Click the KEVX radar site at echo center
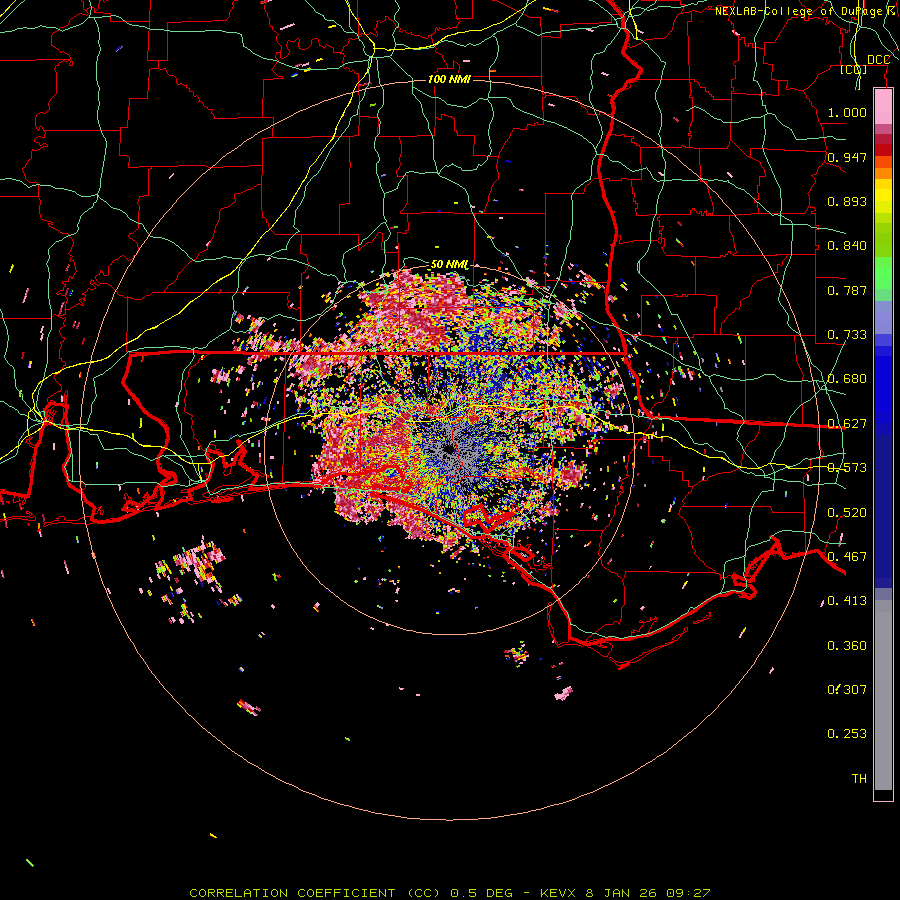The width and height of the screenshot is (900, 900). coord(449,450)
